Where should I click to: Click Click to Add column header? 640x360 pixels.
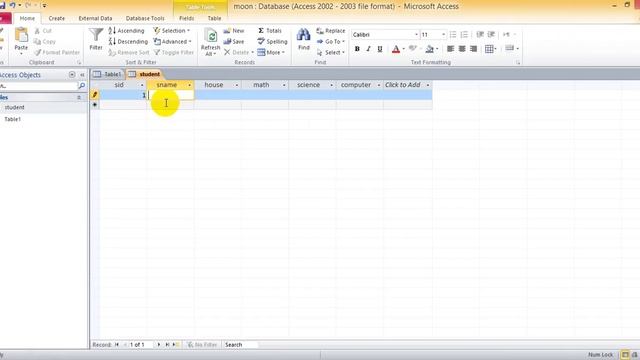click(x=402, y=85)
